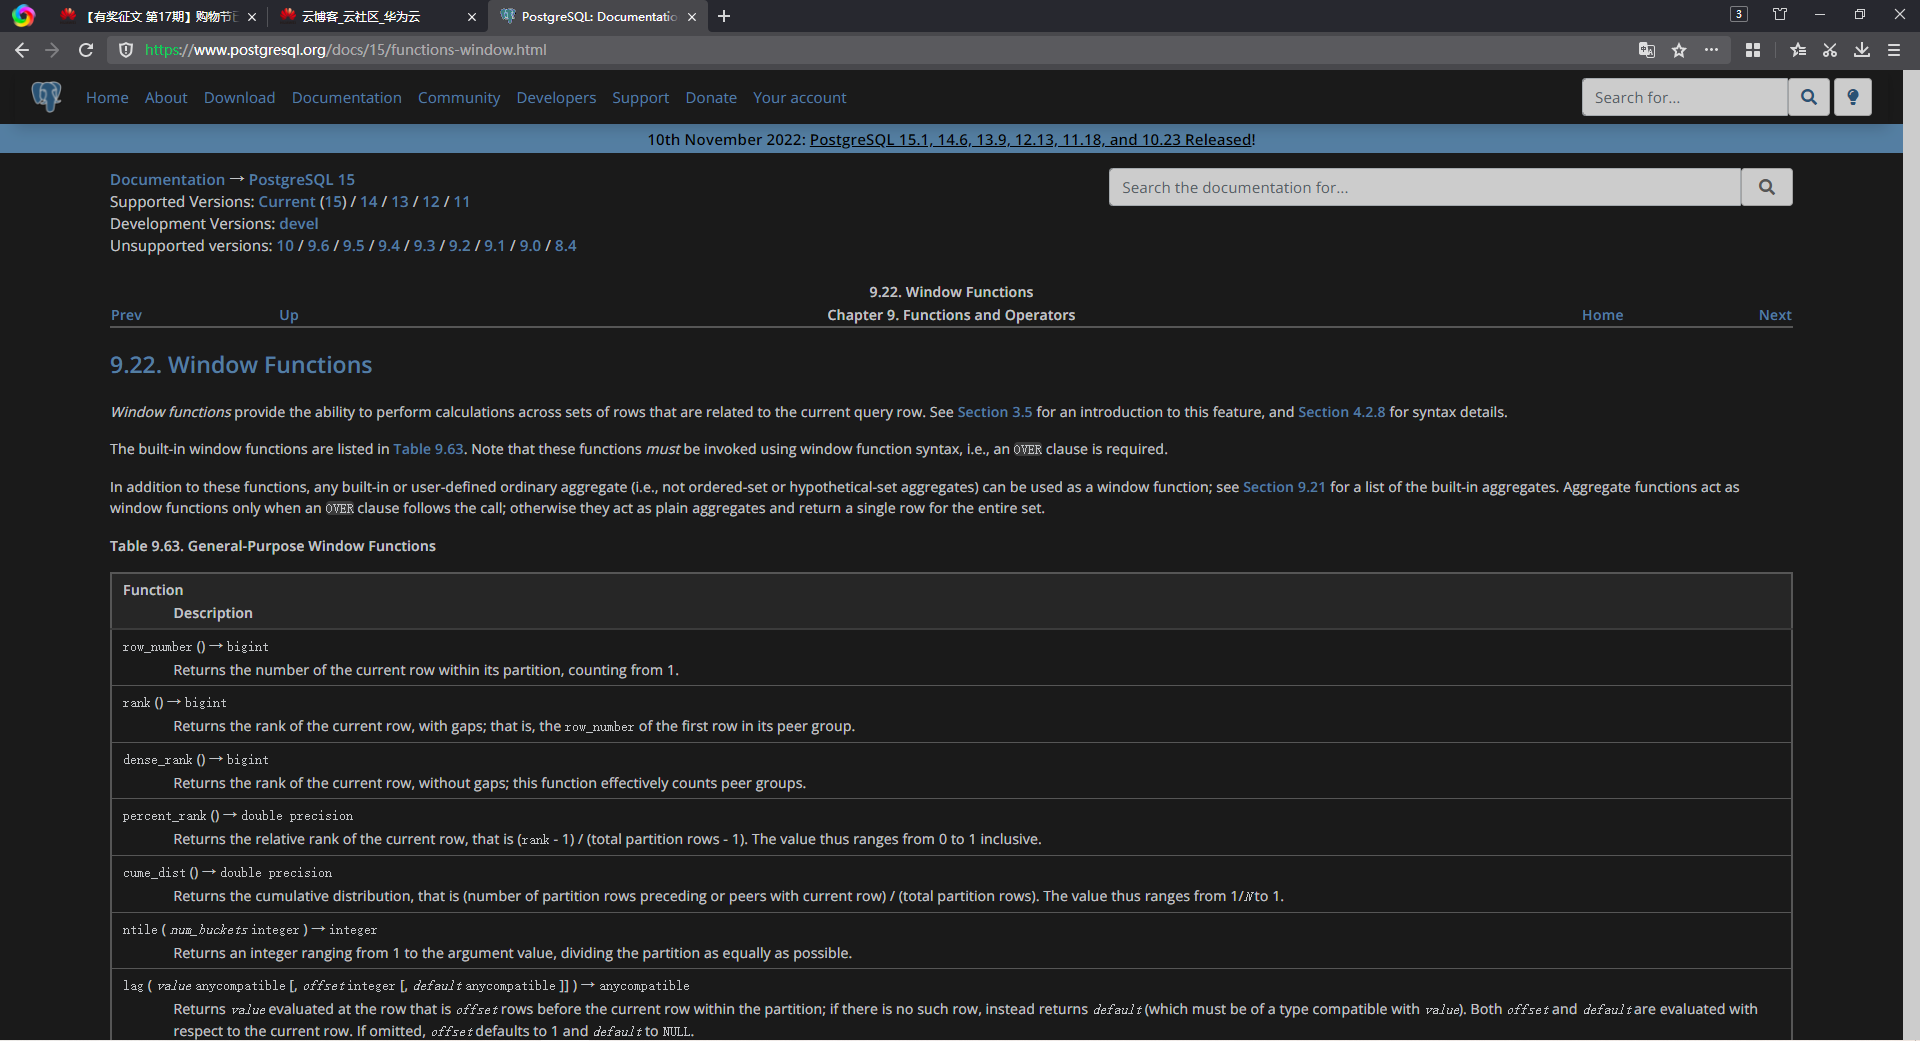Open the Donate menu item
1920x1041 pixels.
click(x=711, y=97)
